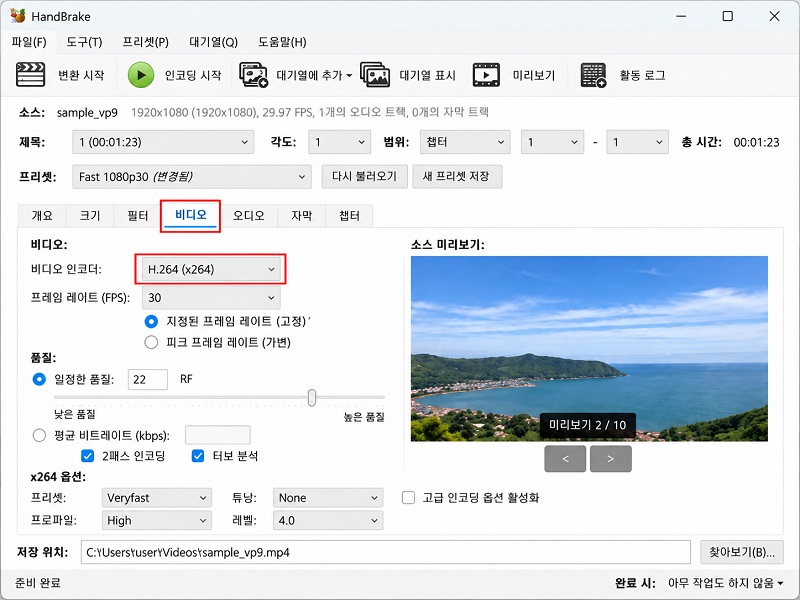This screenshot has width=800, height=600.
Task: Click the 활동 로그 toolbar label
Action: pos(642,76)
